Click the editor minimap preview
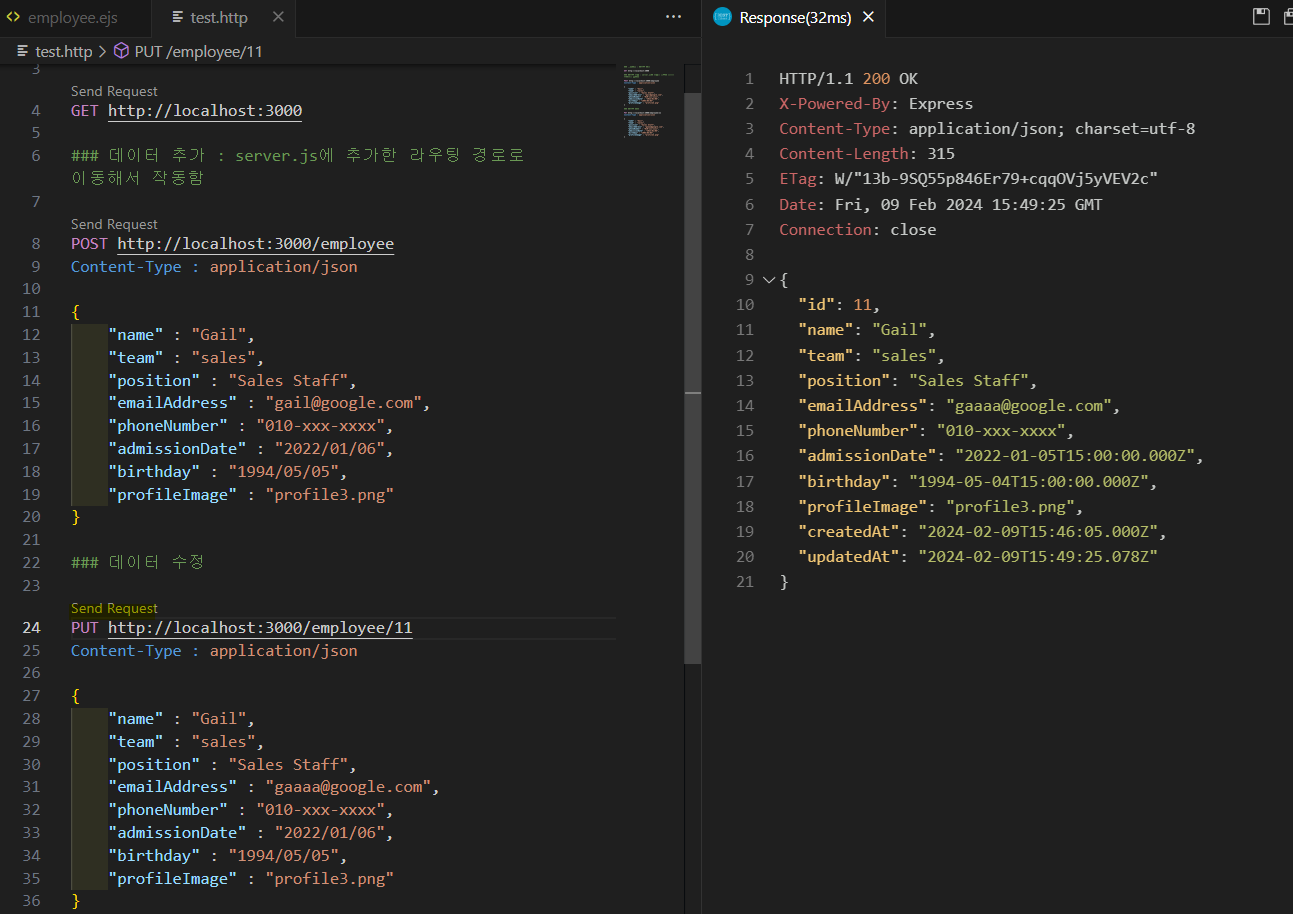 tap(648, 100)
